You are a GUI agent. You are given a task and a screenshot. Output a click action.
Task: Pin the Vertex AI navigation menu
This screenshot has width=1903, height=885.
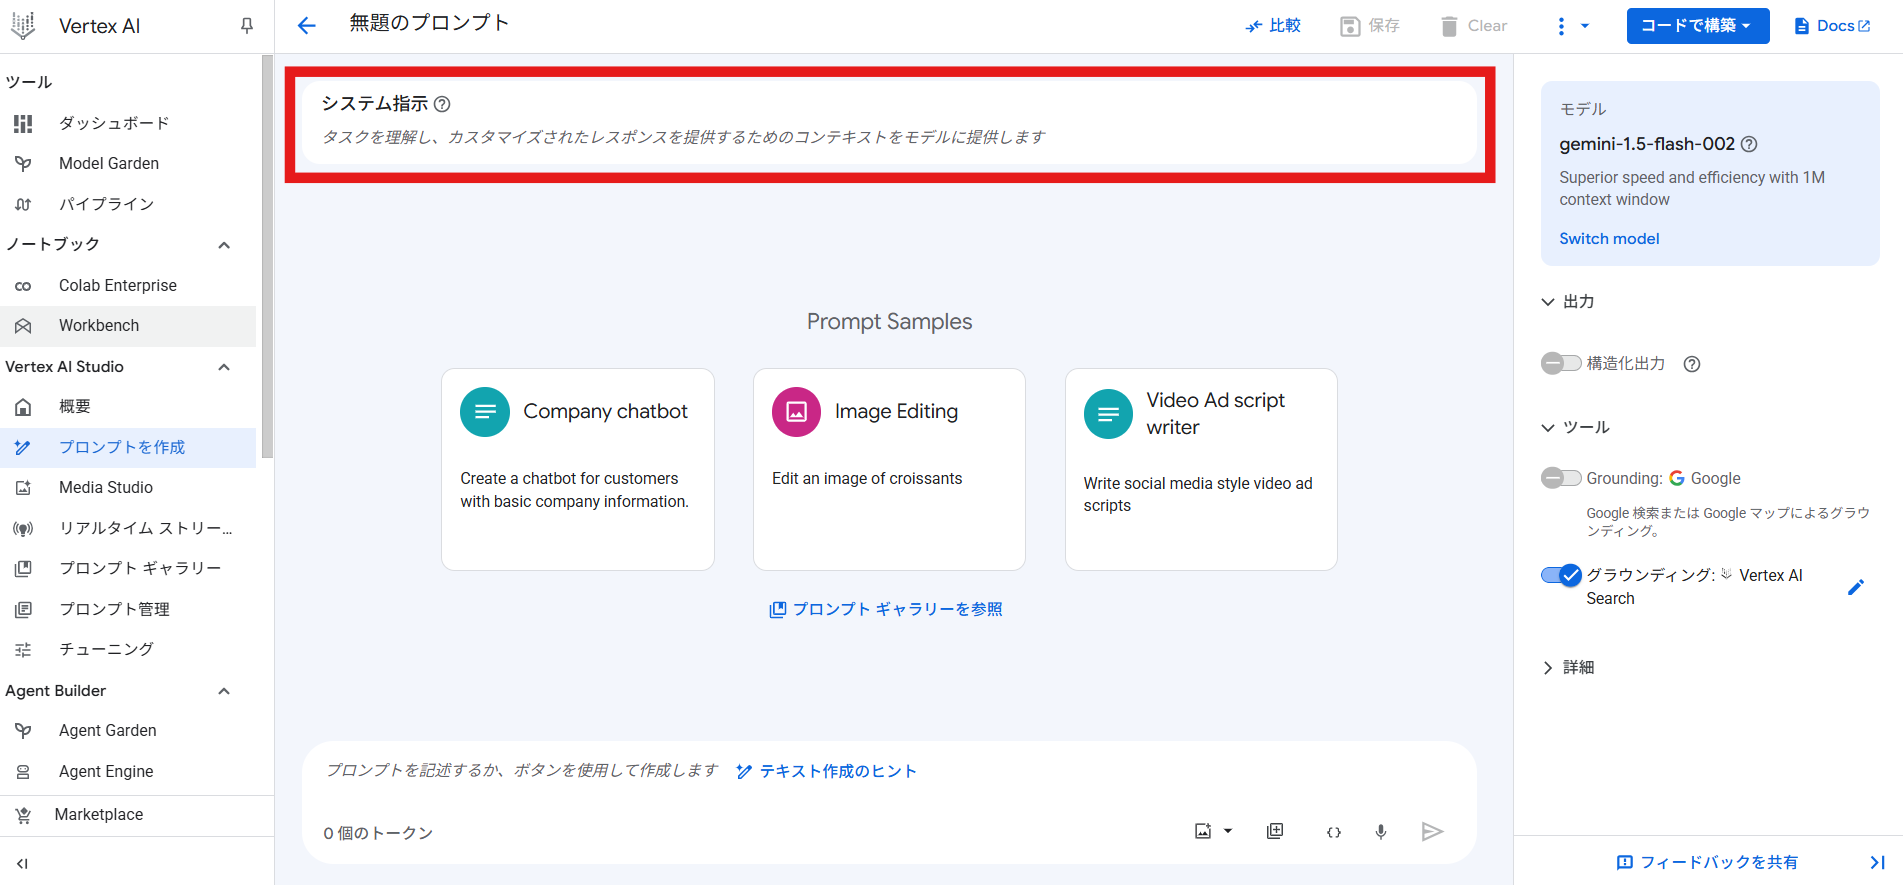pyautogui.click(x=246, y=26)
